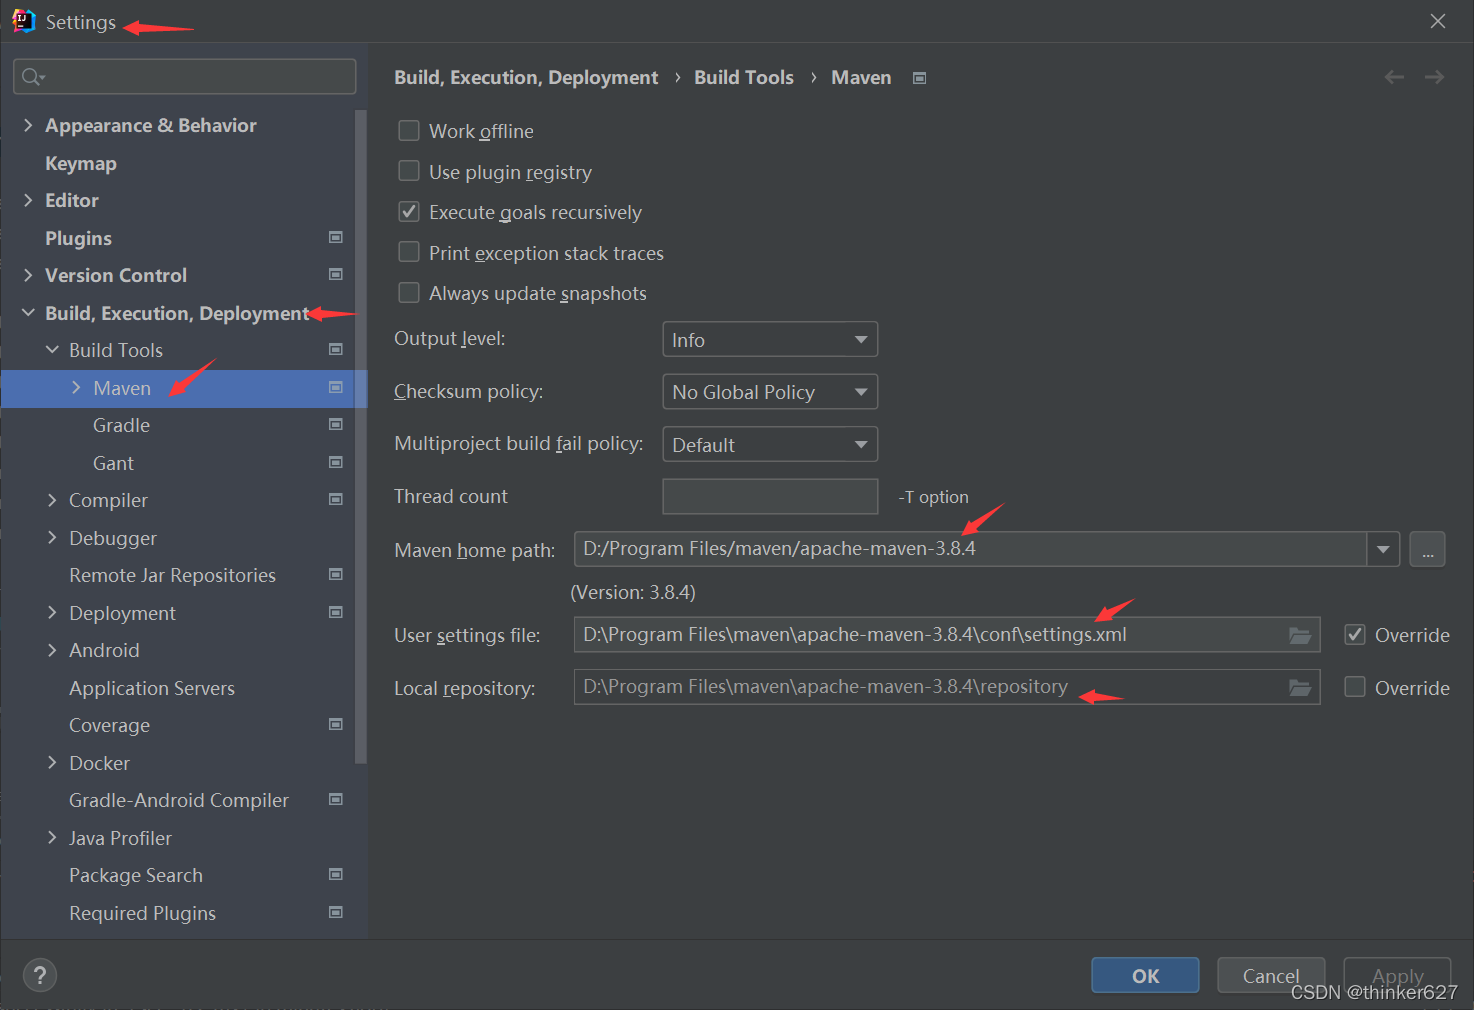Click the search magnifier icon
Viewport: 1474px width, 1010px height.
click(x=33, y=77)
